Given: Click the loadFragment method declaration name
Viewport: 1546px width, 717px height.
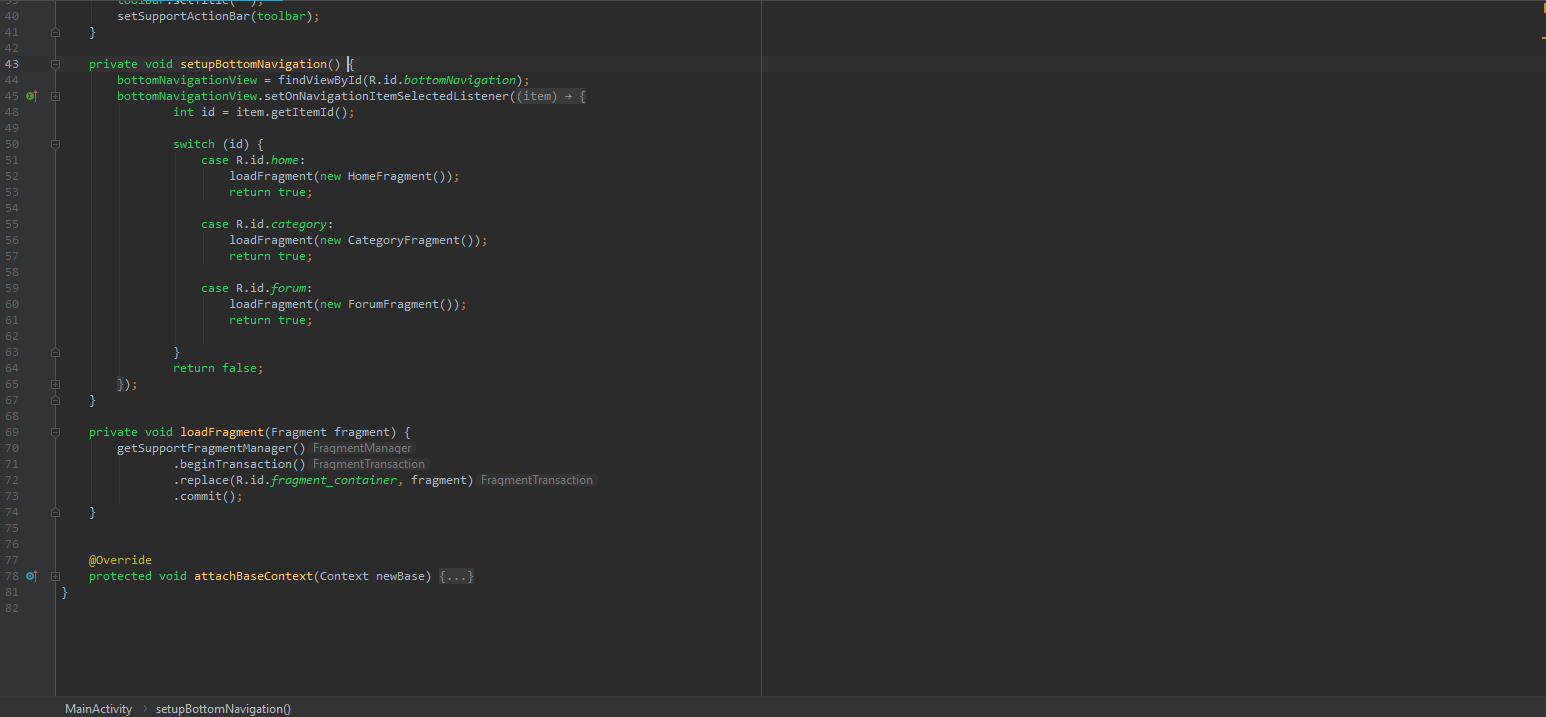Looking at the screenshot, I should (x=222, y=432).
